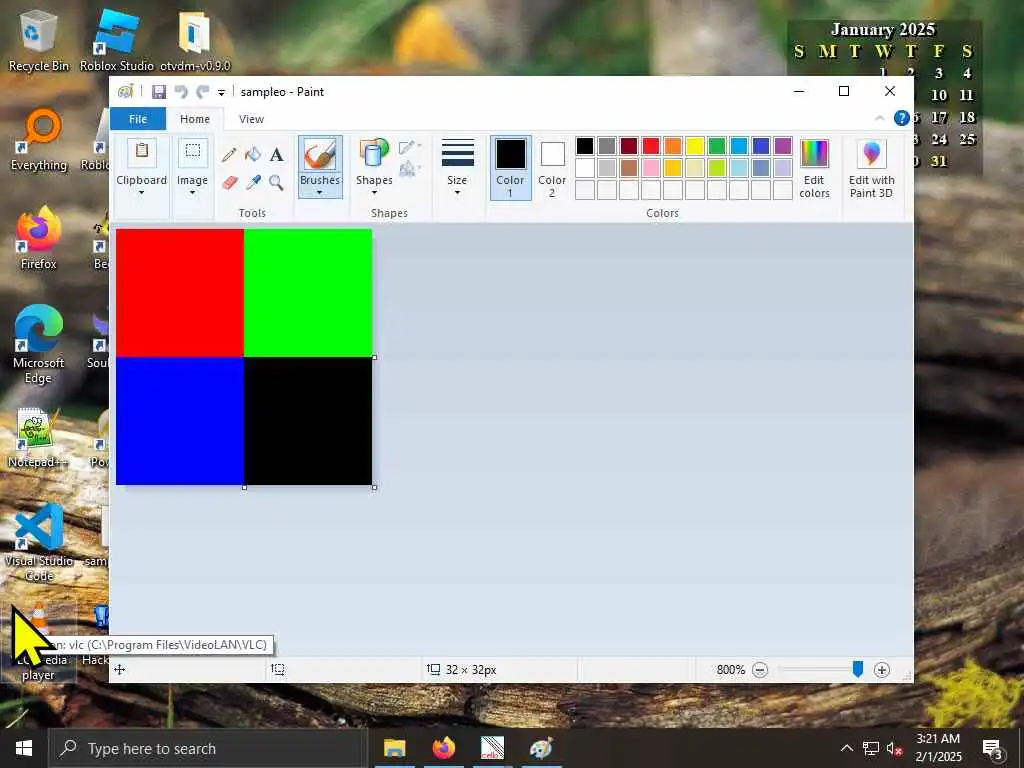Click the Edit colors rainbow icon
The image size is (1024, 768).
[x=814, y=154]
